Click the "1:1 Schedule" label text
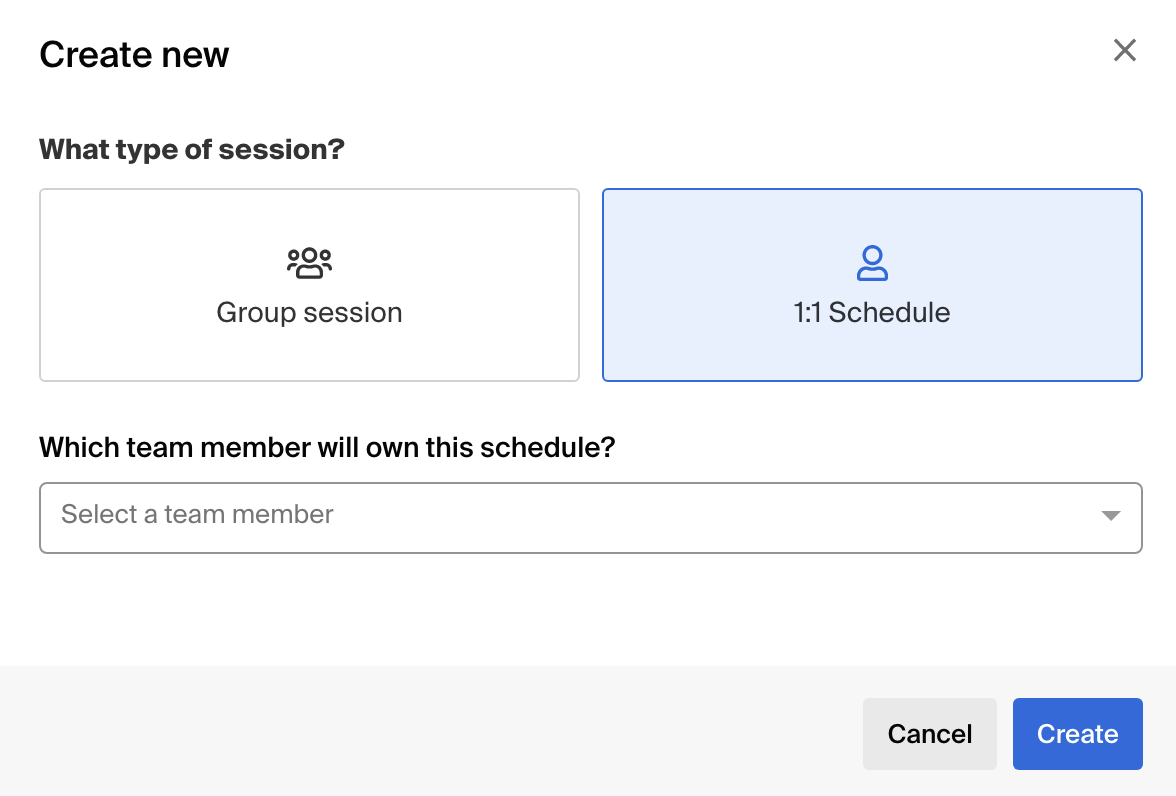This screenshot has height=796, width=1176. tap(872, 313)
